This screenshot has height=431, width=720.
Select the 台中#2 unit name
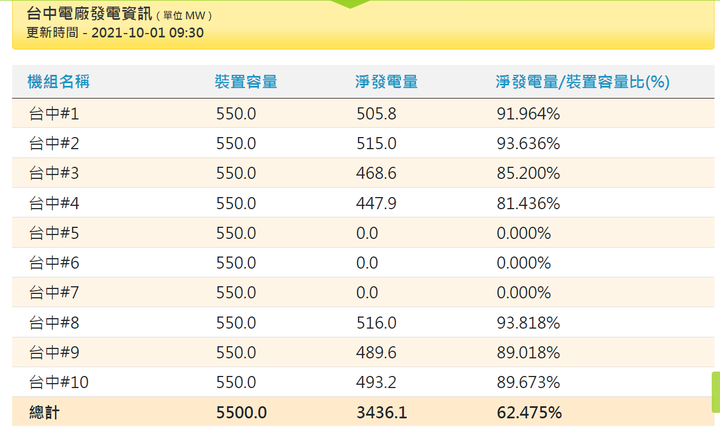click(54, 143)
